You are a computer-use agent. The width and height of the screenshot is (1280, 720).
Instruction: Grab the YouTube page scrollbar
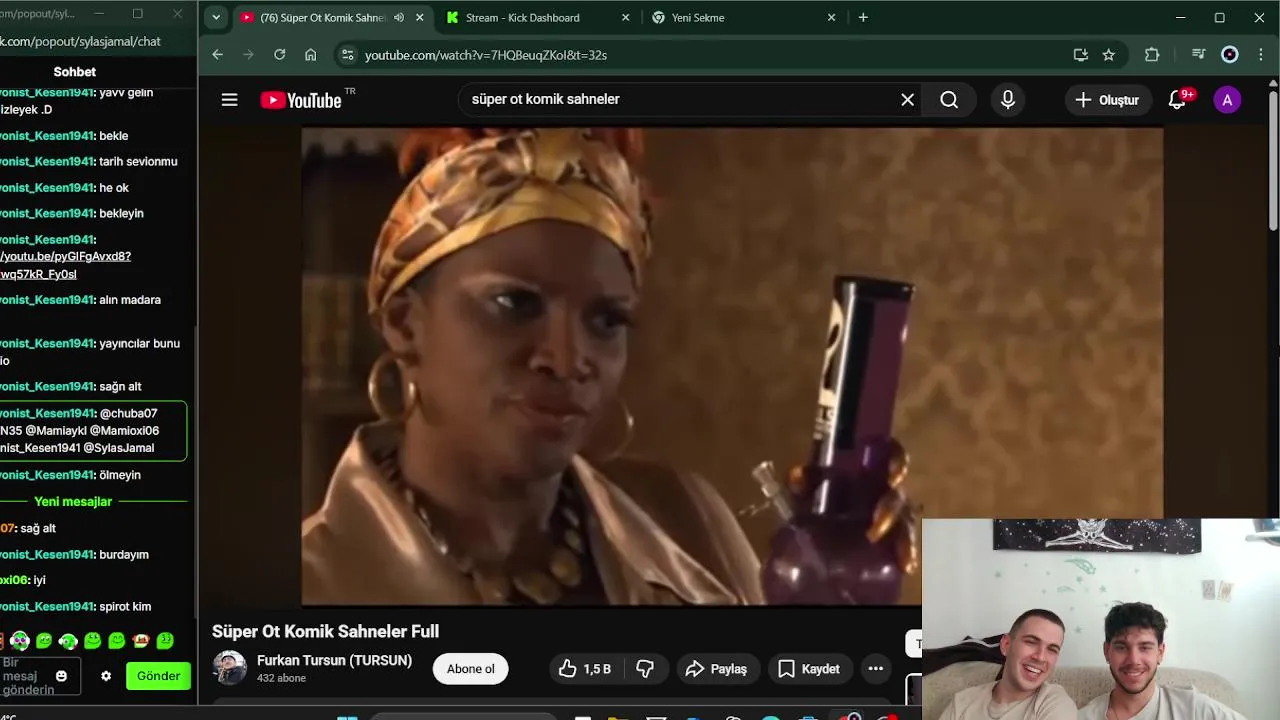click(x=1273, y=160)
